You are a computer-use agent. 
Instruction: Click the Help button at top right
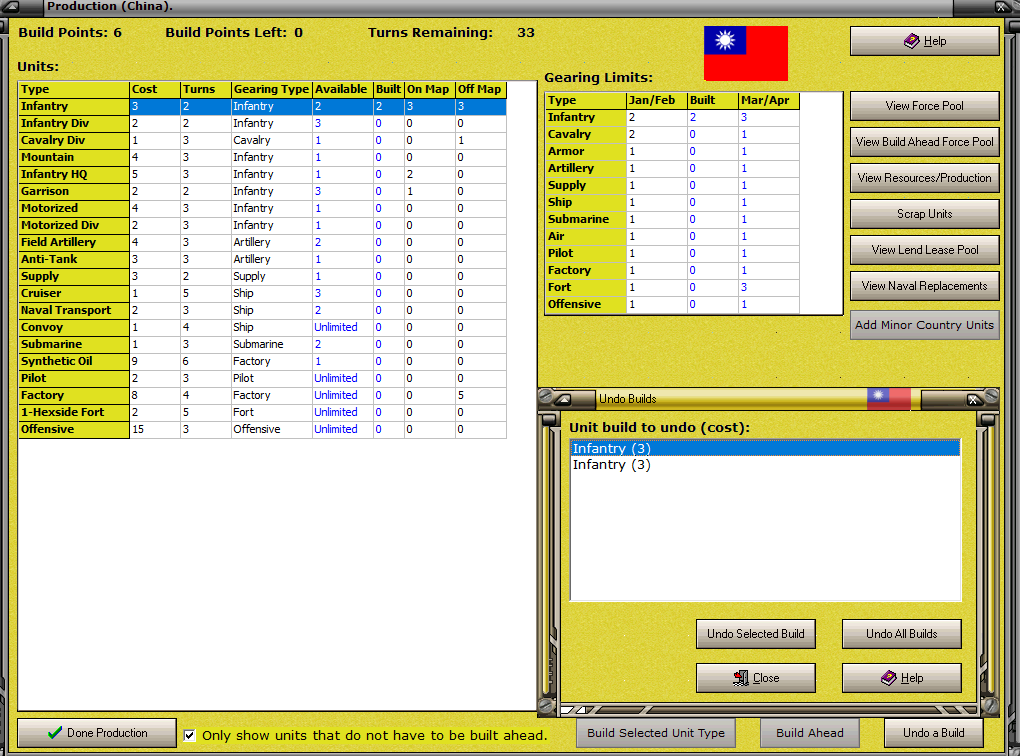point(924,41)
